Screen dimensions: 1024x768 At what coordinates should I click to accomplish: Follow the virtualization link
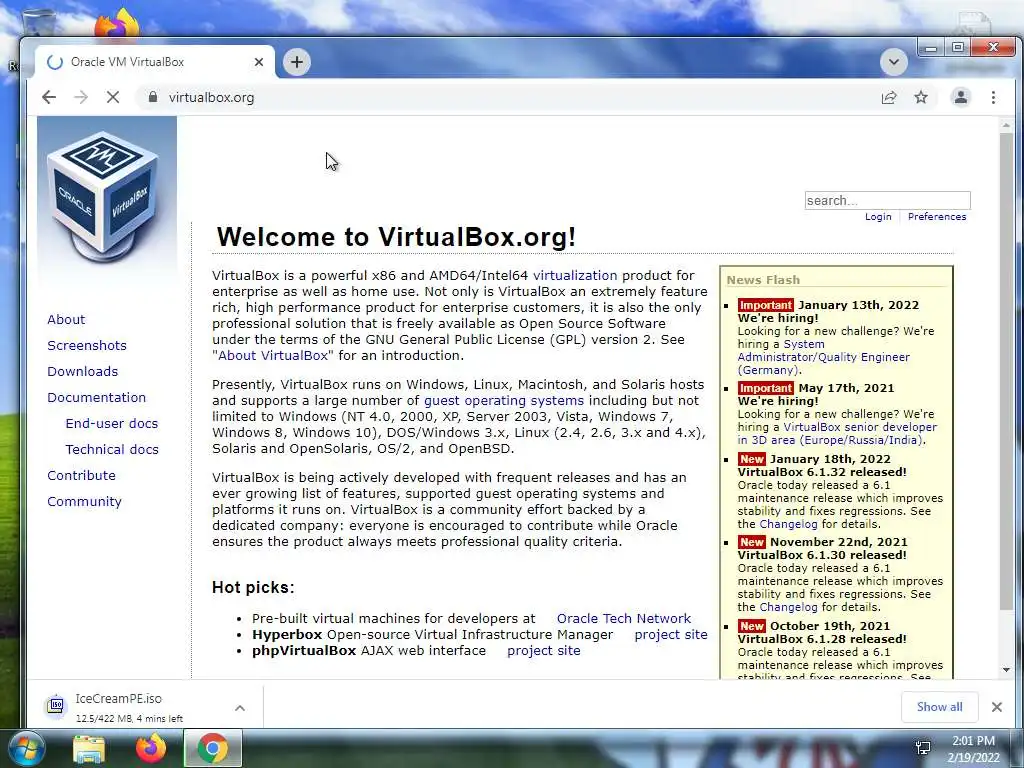click(x=575, y=276)
